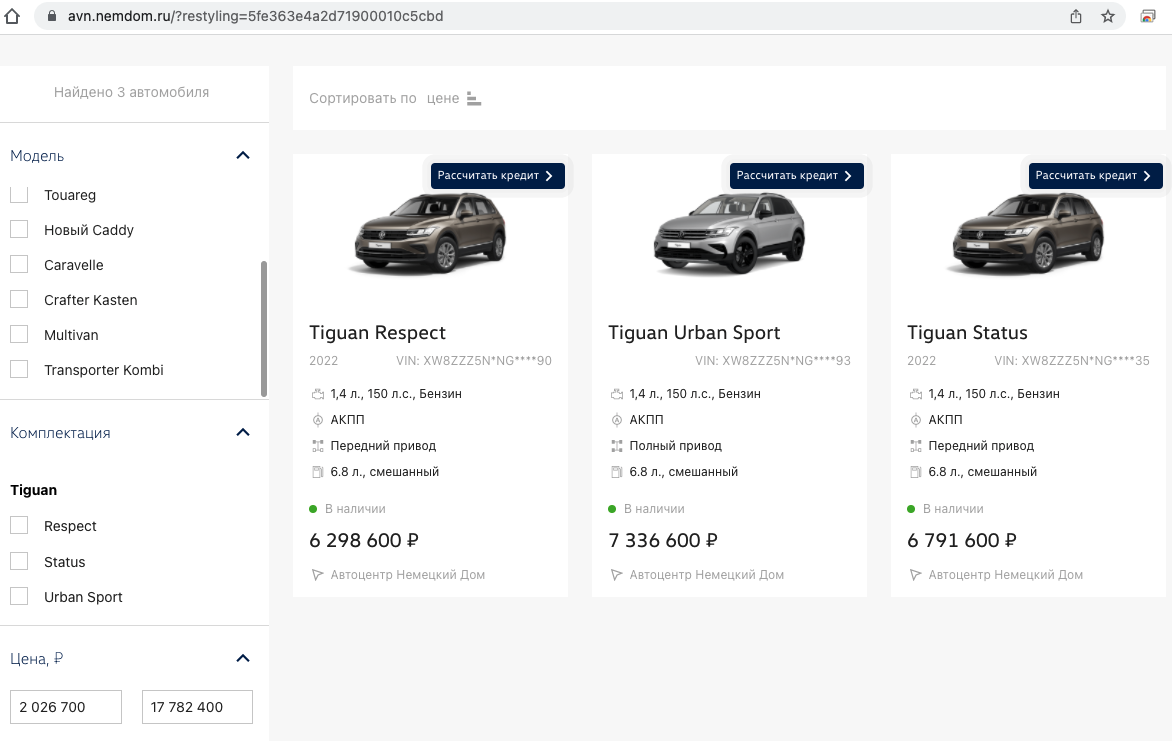This screenshot has width=1172, height=741.
Task: Open the browser home page icon
Action: pos(12,16)
